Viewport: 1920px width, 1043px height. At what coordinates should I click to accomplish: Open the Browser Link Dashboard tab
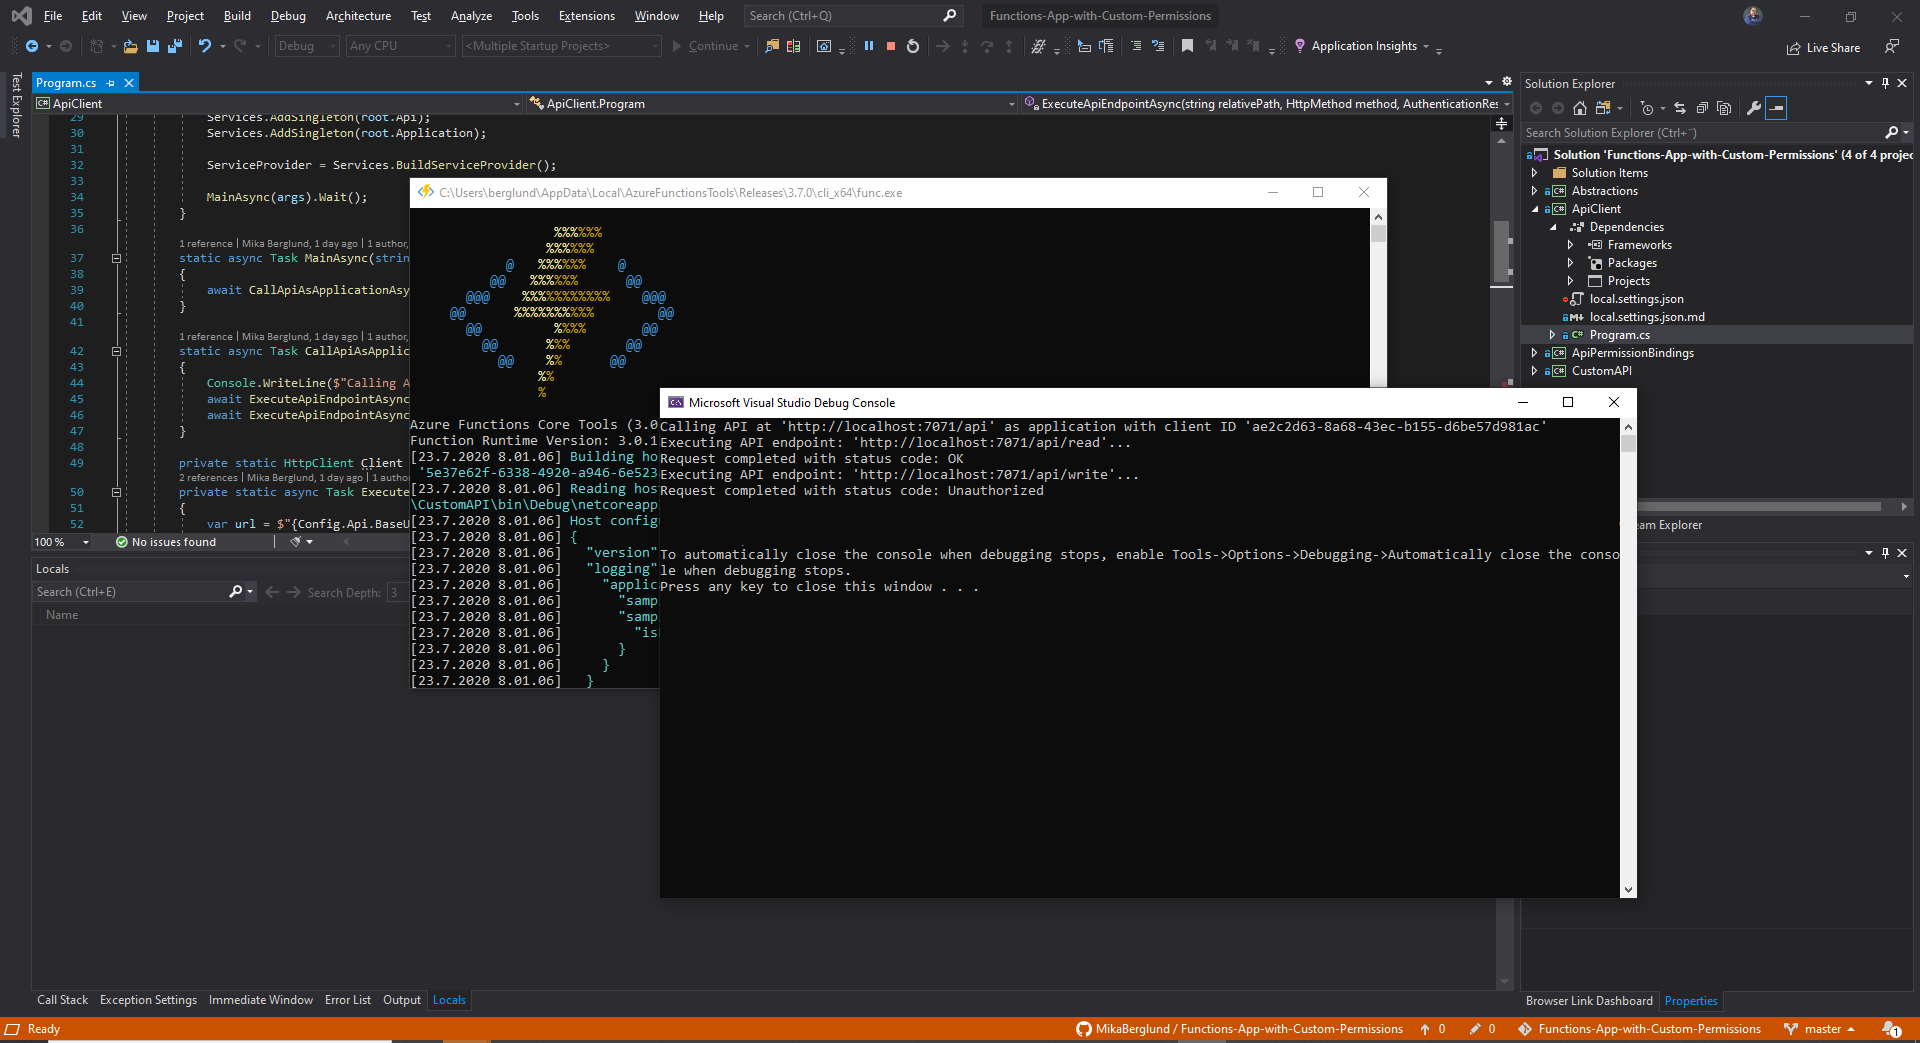click(1589, 1001)
